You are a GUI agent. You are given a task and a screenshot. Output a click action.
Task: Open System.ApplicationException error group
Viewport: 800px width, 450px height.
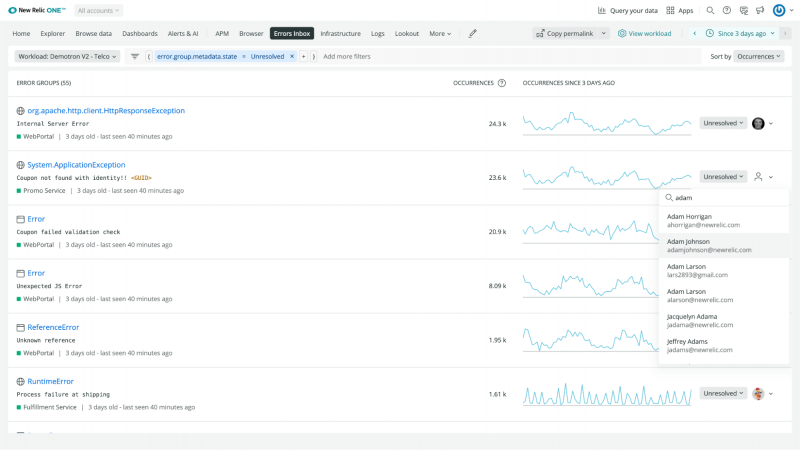[x=76, y=165]
